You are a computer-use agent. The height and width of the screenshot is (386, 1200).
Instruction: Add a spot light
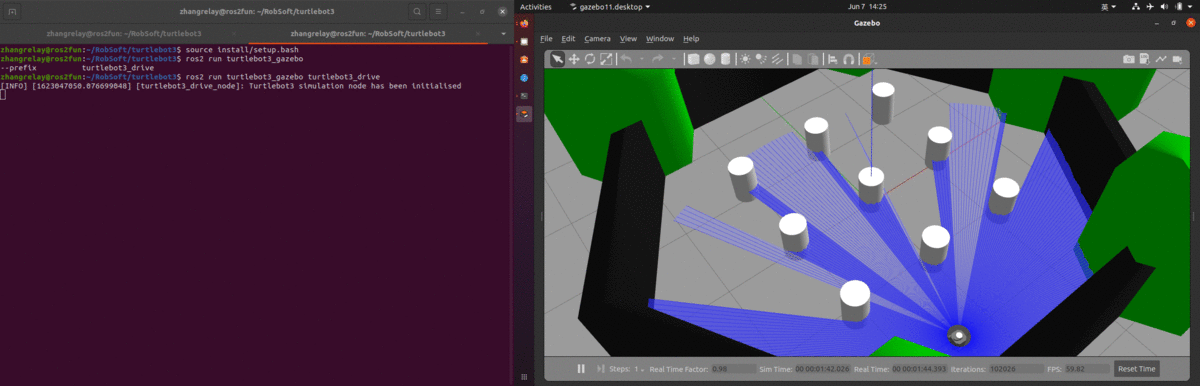click(761, 59)
